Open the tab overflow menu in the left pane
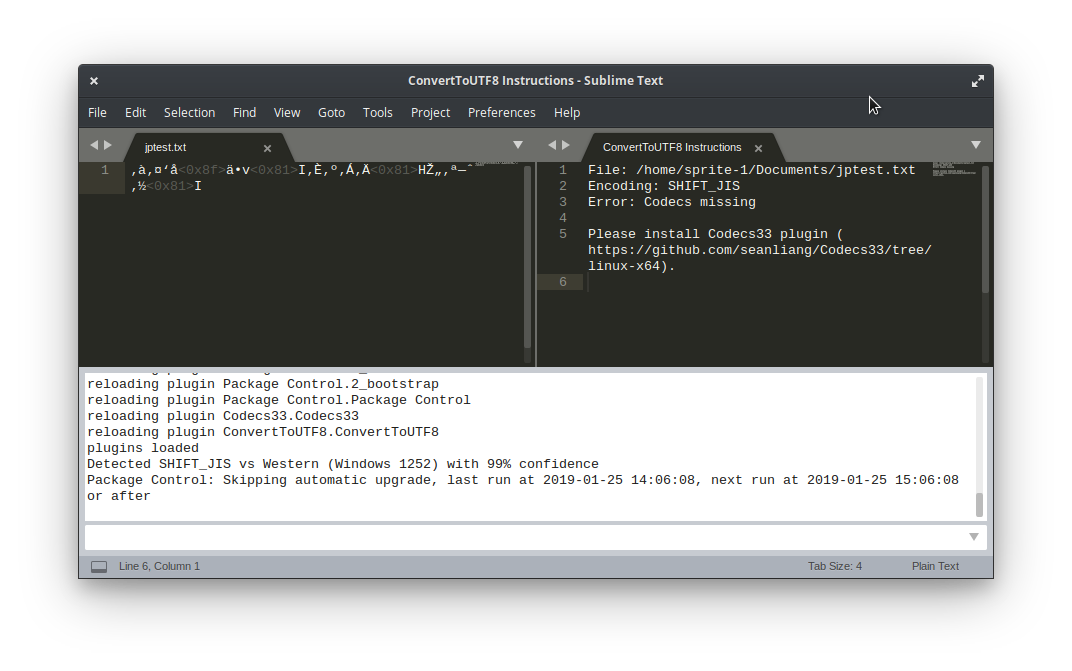The height and width of the screenshot is (671, 1072). pos(518,144)
